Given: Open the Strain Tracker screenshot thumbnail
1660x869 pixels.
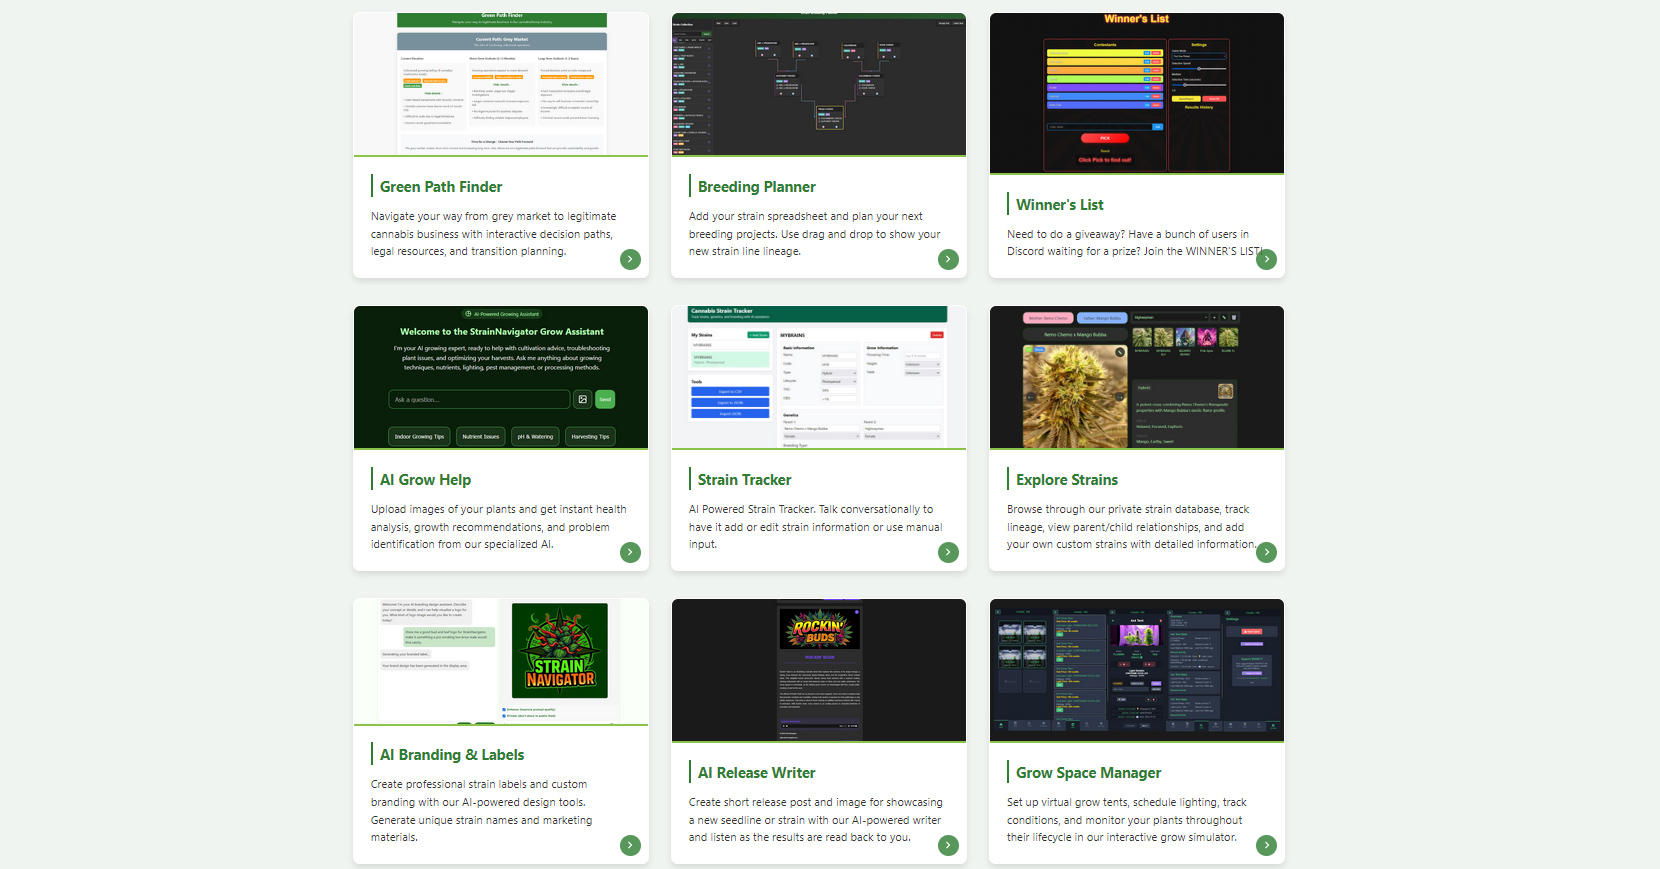Looking at the screenshot, I should (818, 377).
